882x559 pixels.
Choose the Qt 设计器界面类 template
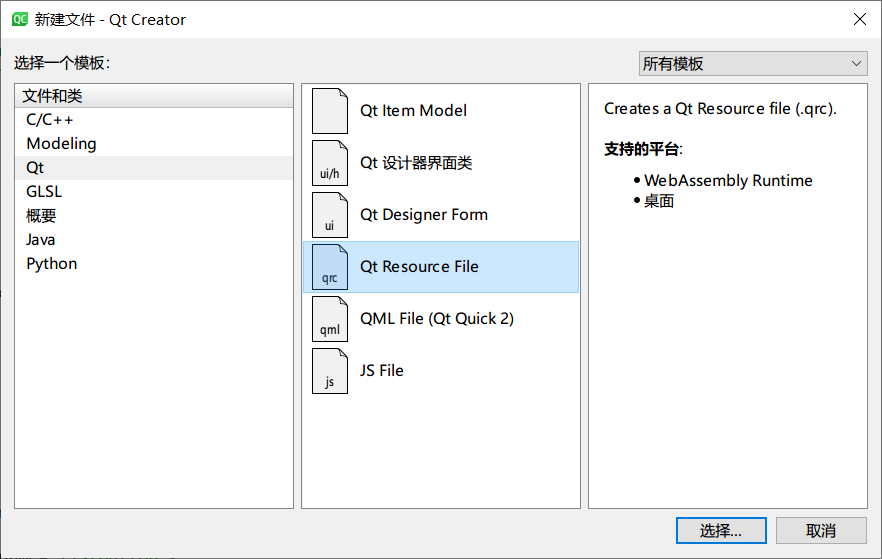(x=441, y=163)
